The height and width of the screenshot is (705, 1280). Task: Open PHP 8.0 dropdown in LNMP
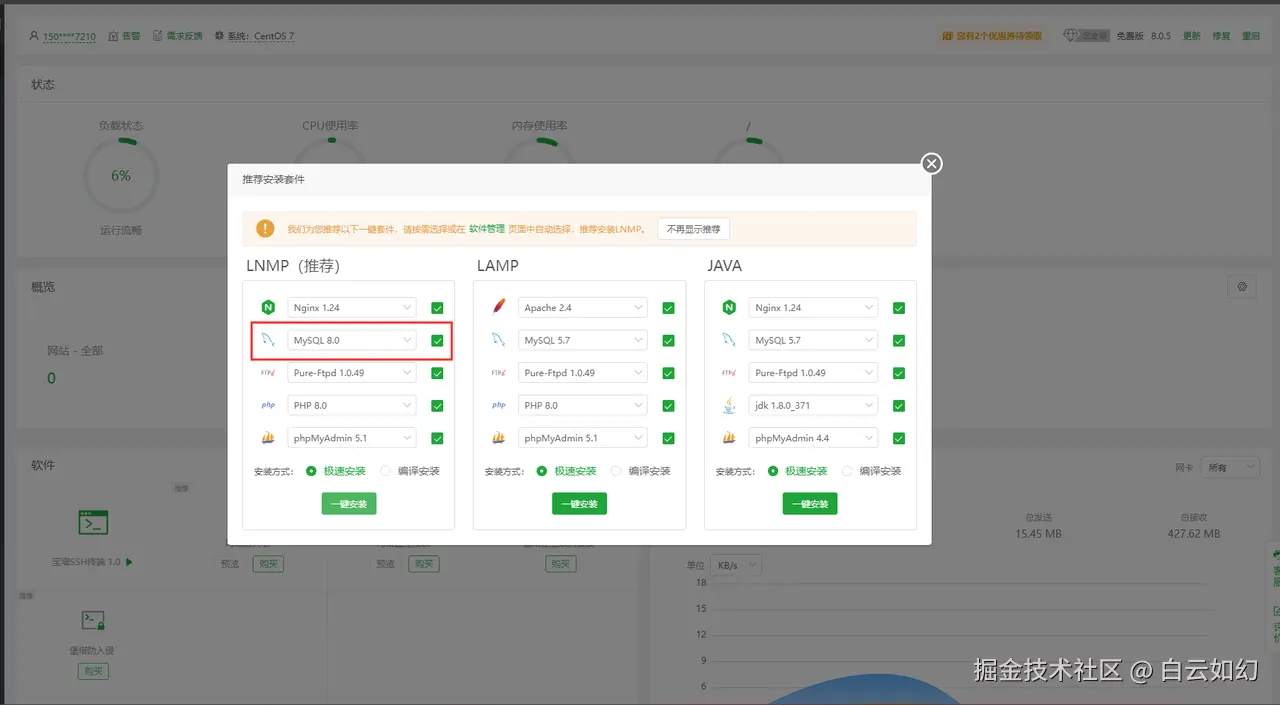pyautogui.click(x=352, y=405)
